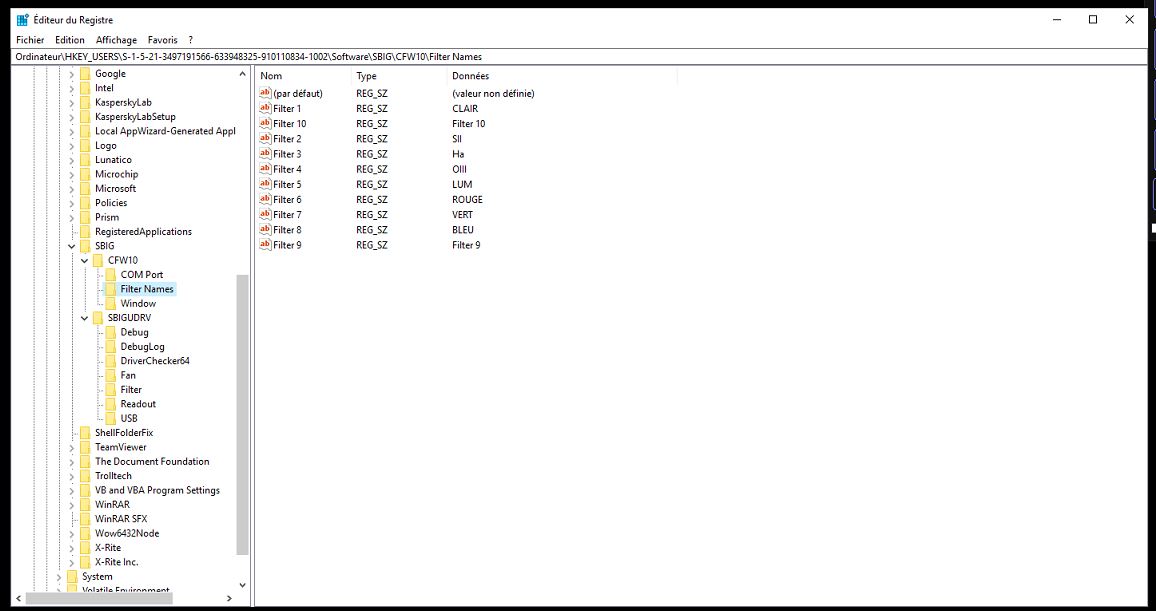Click the tree pane vertical scrollbar thumb

coord(242,415)
